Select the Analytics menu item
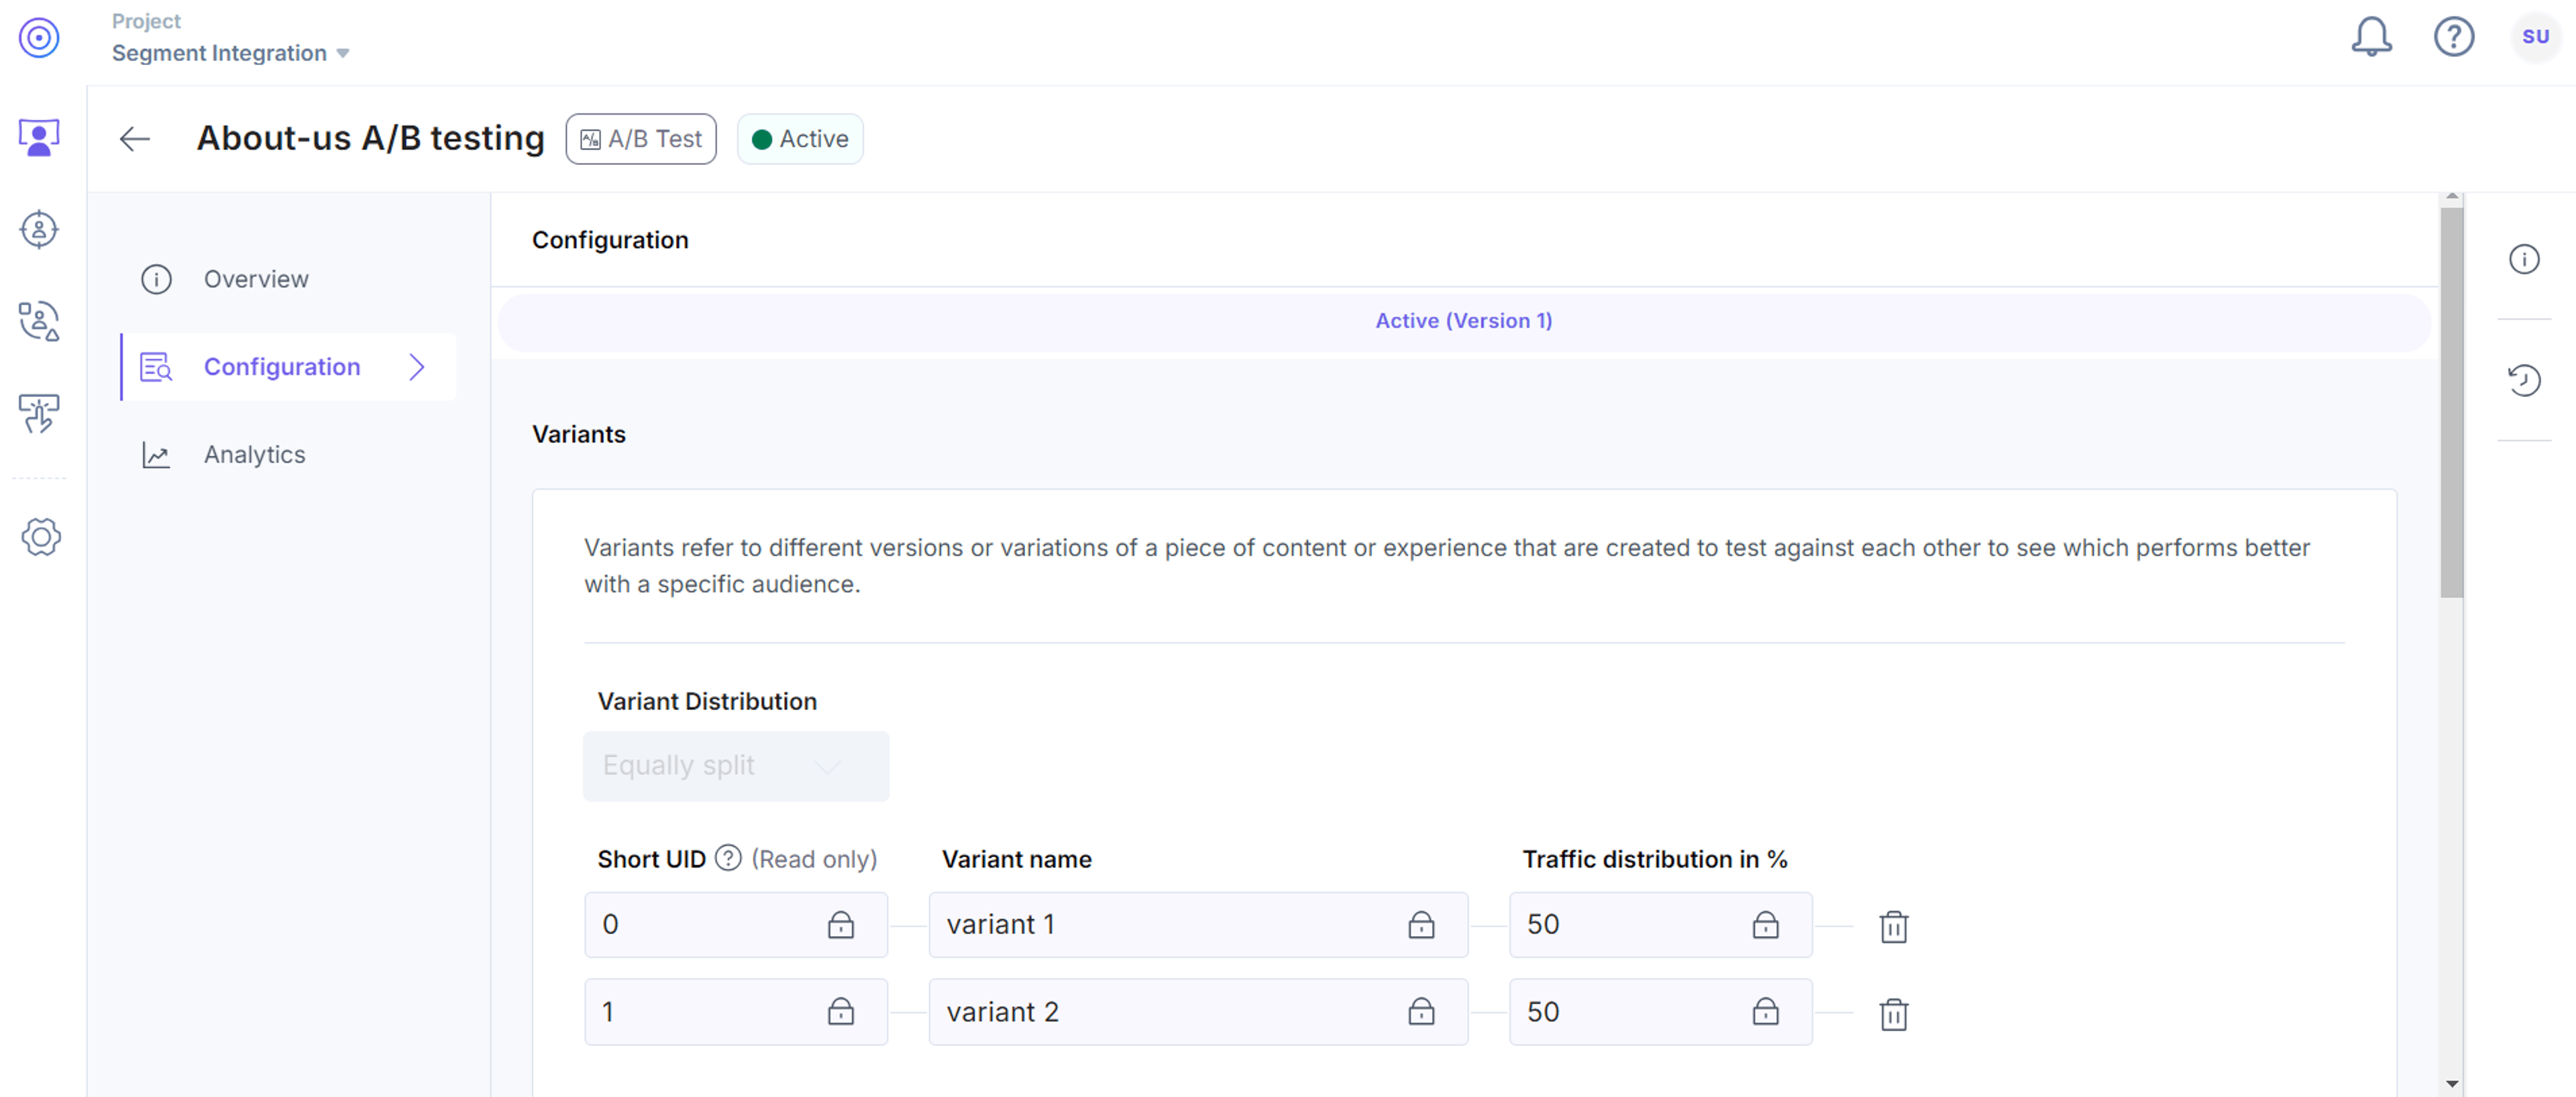This screenshot has height=1097, width=2576. click(288, 455)
